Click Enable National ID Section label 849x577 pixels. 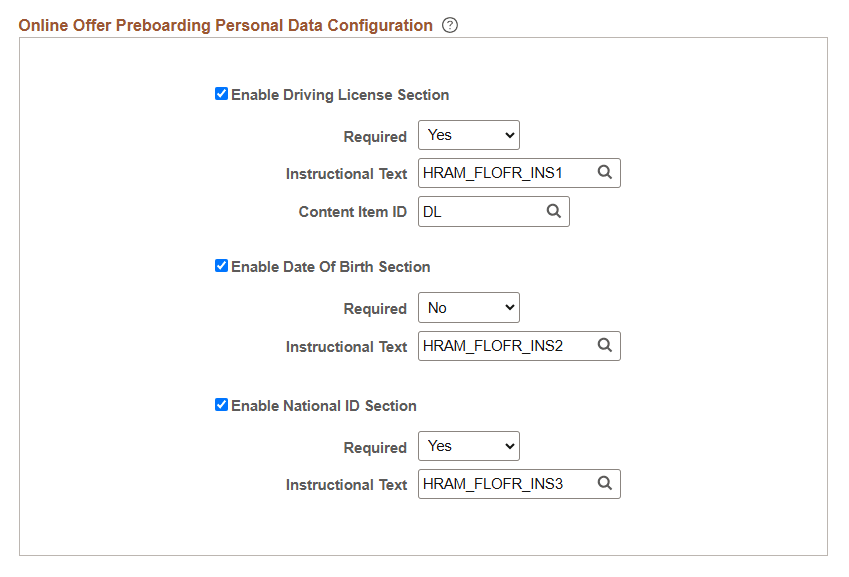point(323,406)
